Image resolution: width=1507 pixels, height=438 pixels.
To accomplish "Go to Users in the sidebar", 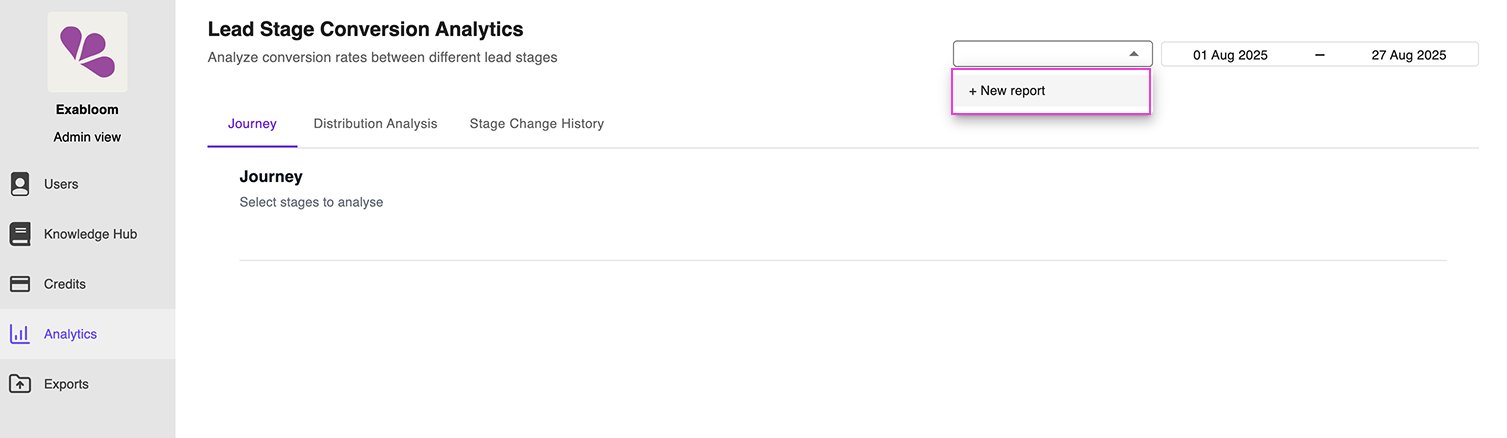I will tap(61, 184).
